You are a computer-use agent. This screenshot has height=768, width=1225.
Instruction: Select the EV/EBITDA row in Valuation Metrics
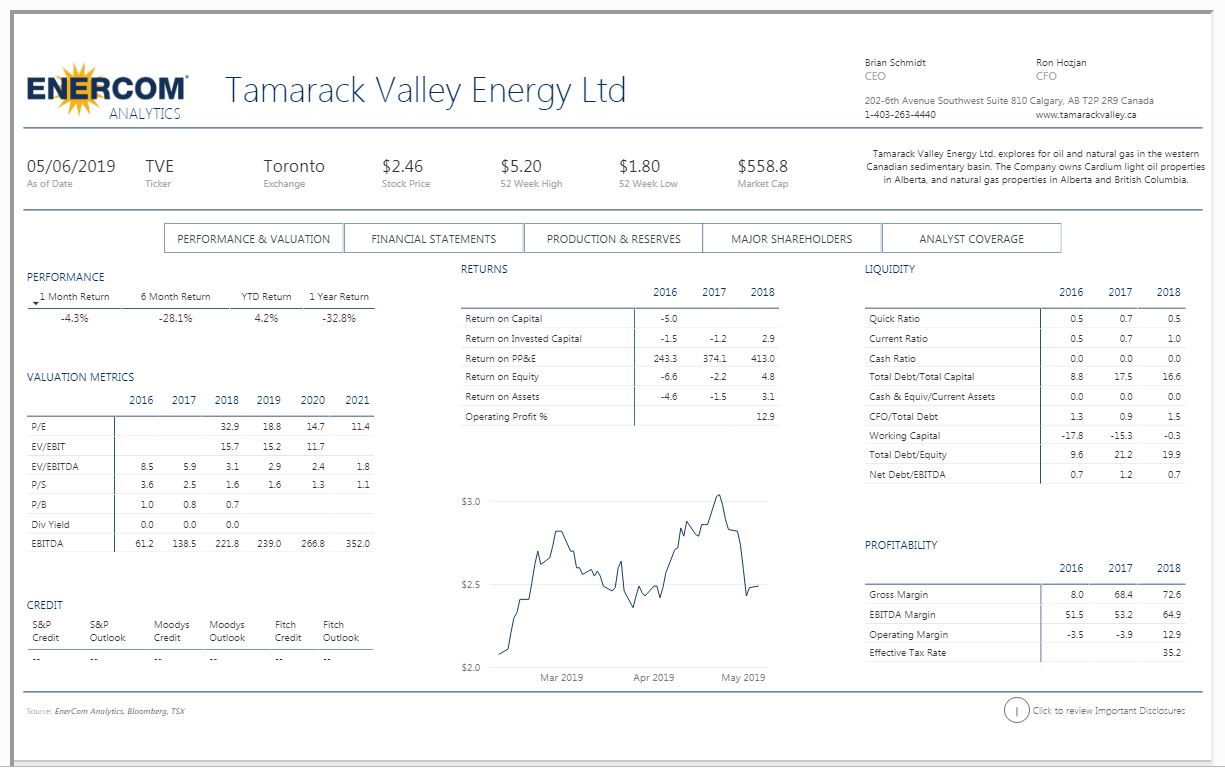(57, 465)
